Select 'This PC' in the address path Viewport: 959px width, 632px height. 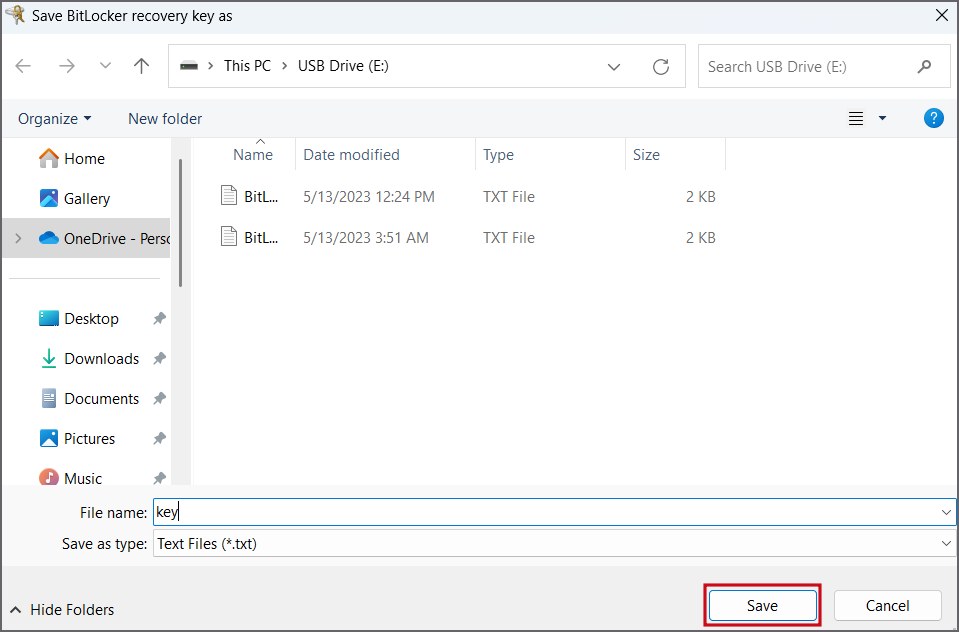tap(247, 66)
